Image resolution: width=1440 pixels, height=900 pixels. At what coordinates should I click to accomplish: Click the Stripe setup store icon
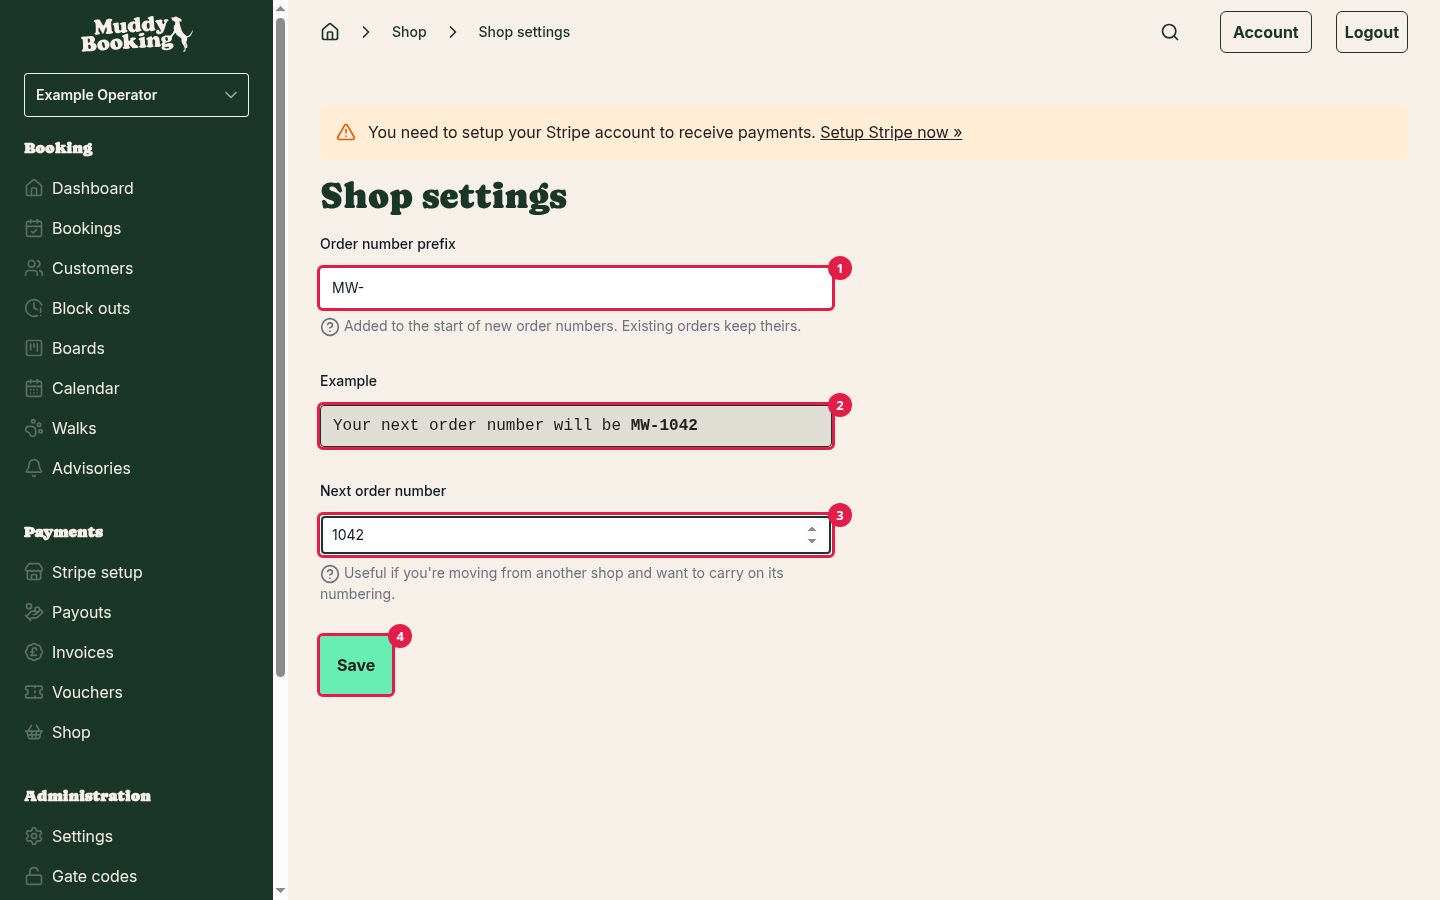click(34, 572)
